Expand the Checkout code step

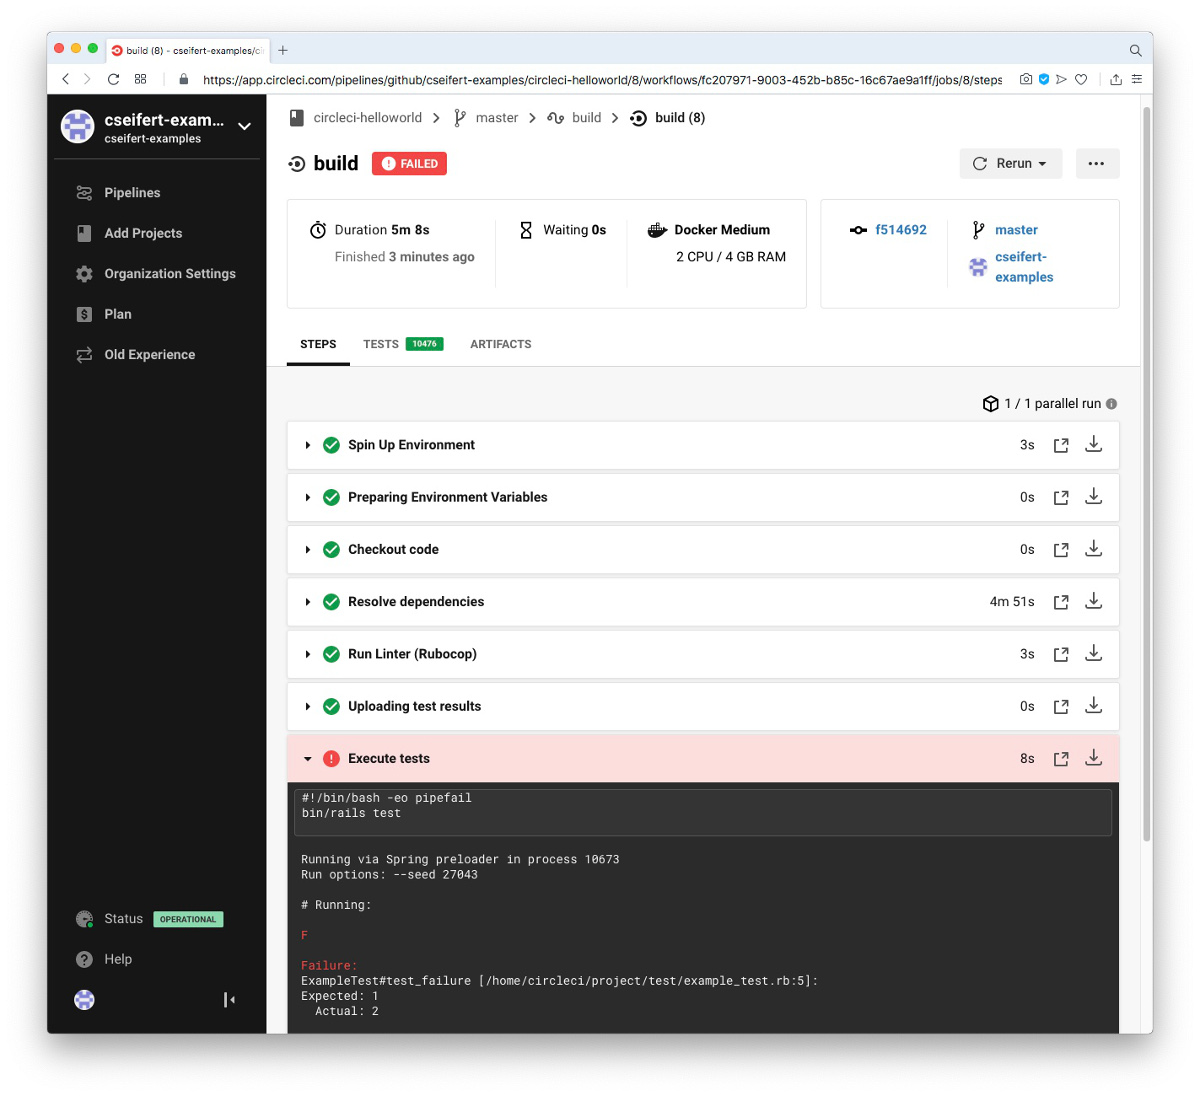pyautogui.click(x=308, y=550)
